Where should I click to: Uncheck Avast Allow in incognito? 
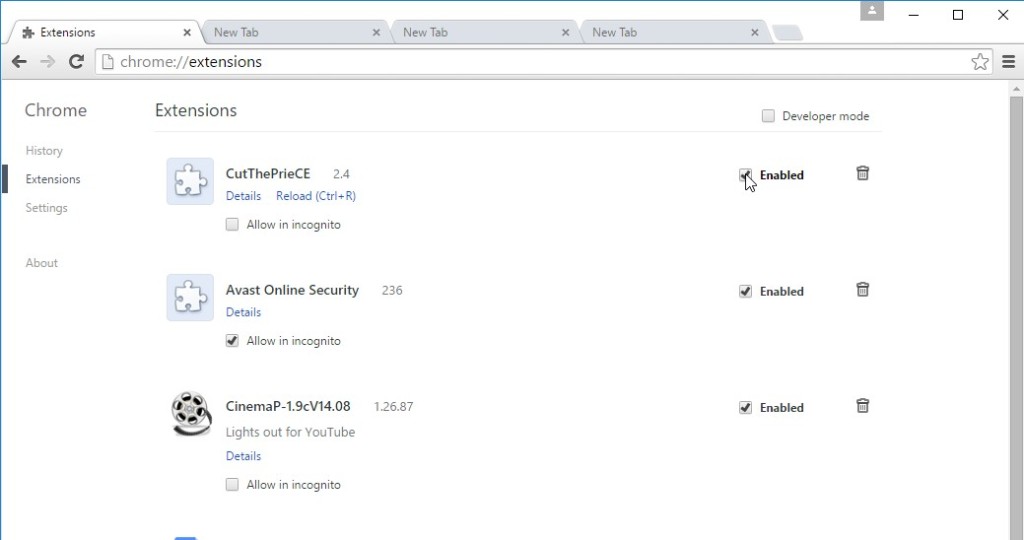tap(232, 341)
